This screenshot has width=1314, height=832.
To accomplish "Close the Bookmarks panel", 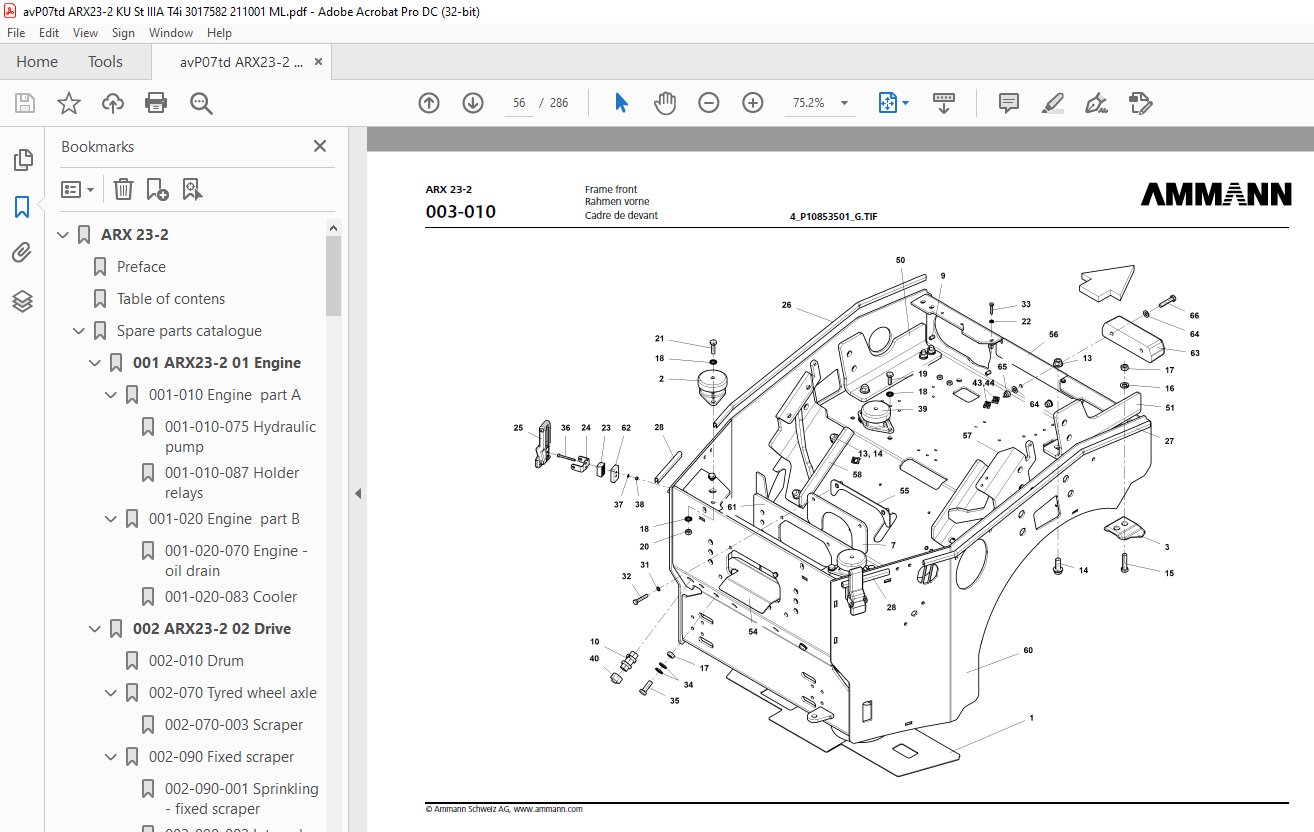I will [x=320, y=146].
